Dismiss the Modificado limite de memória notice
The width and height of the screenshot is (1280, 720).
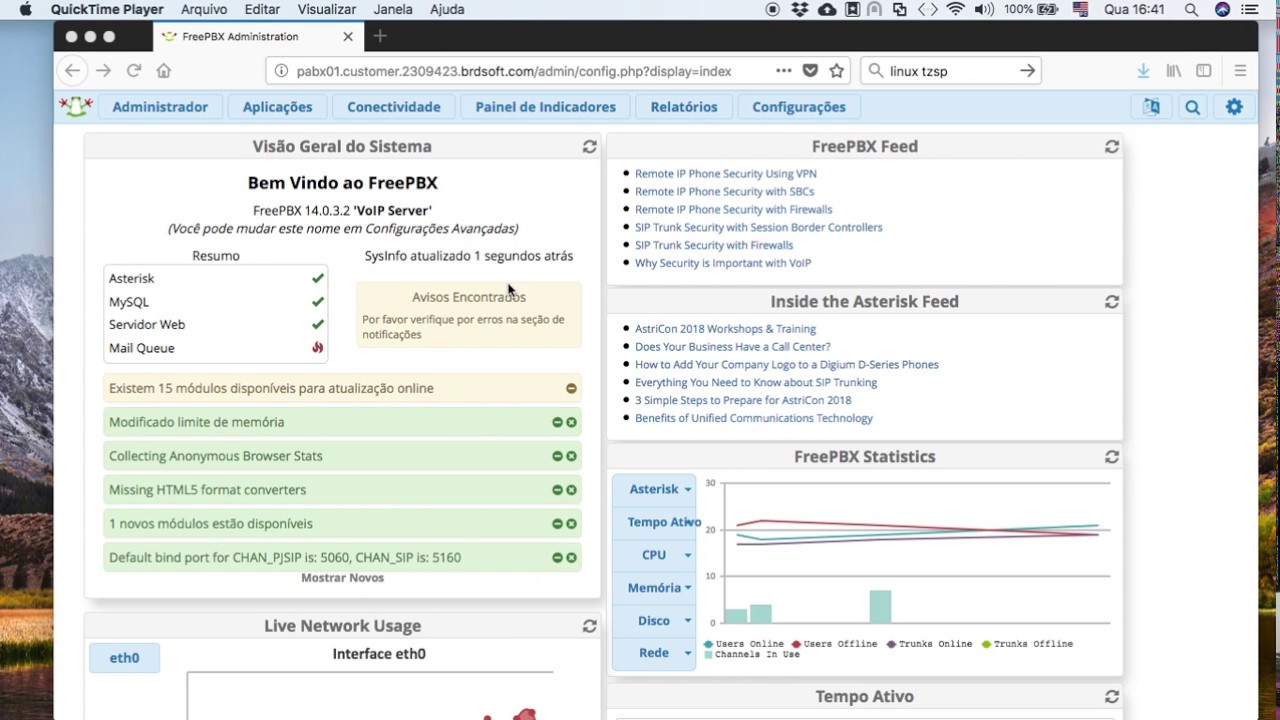point(571,422)
